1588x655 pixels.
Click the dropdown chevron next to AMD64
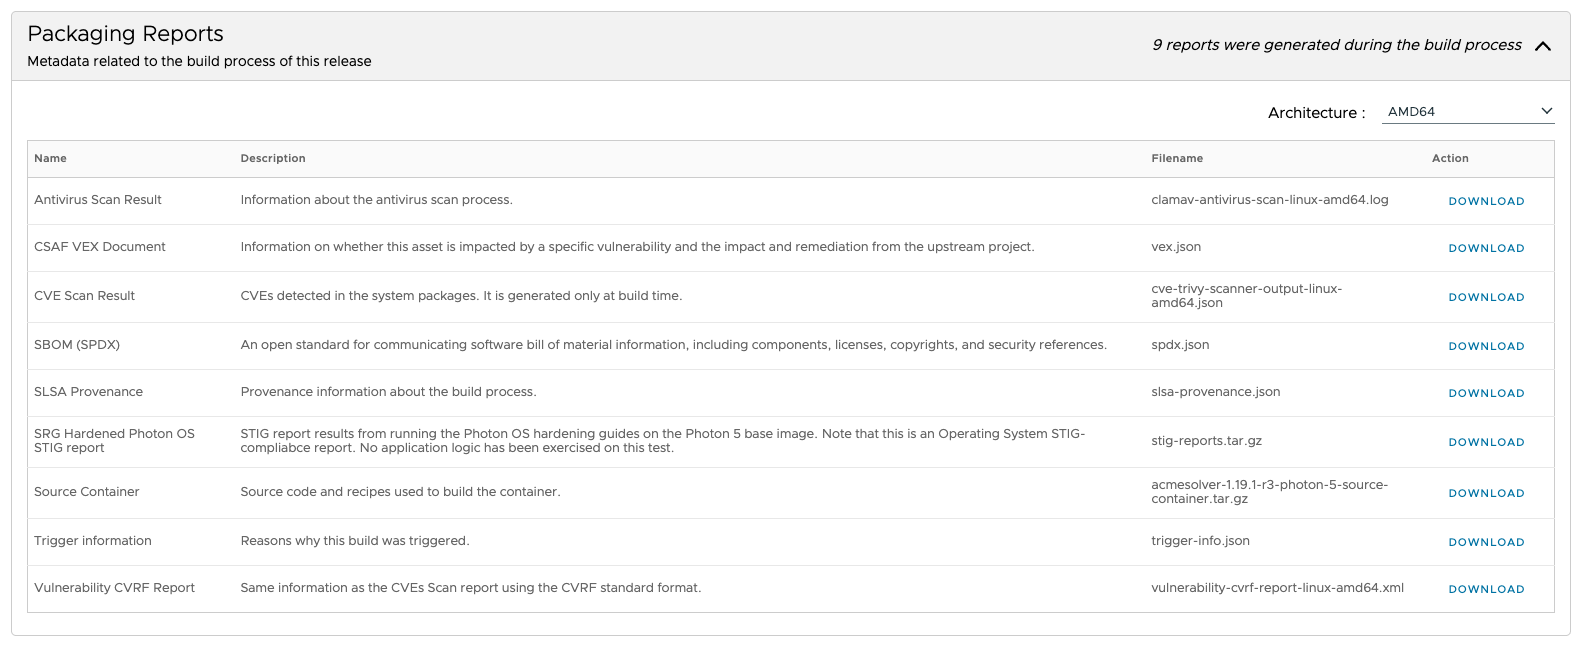[1546, 111]
